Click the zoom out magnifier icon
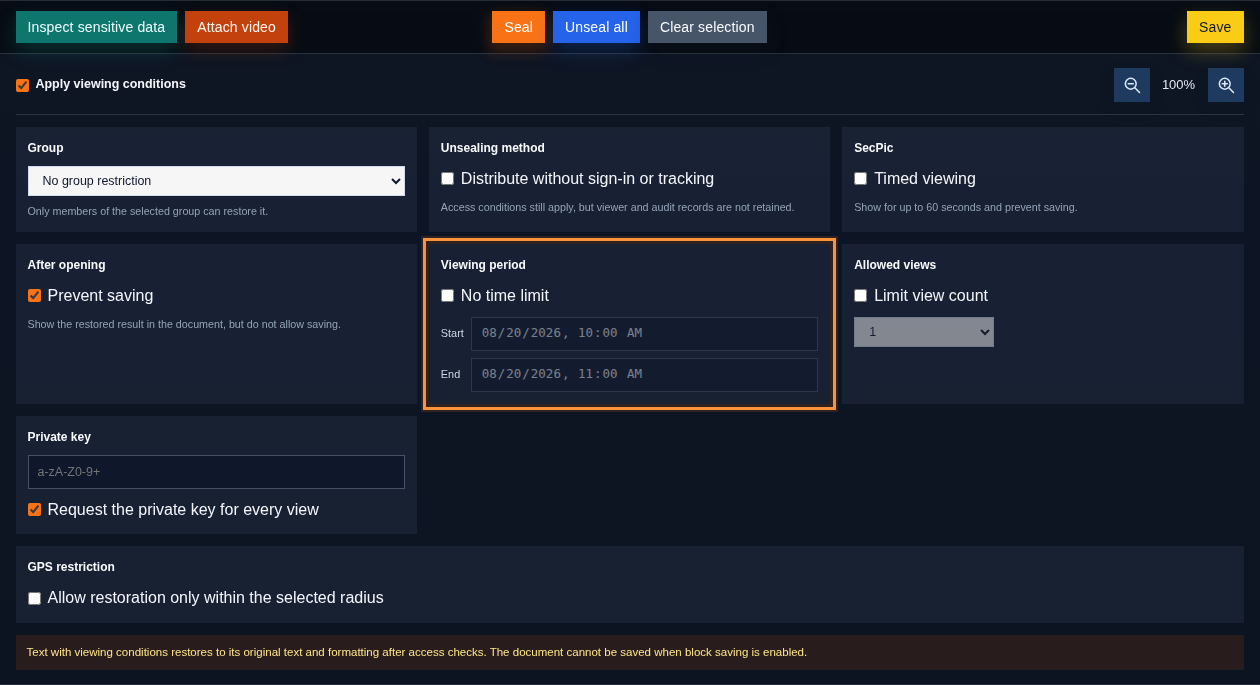Viewport: 1260px width, 685px height. click(1132, 85)
